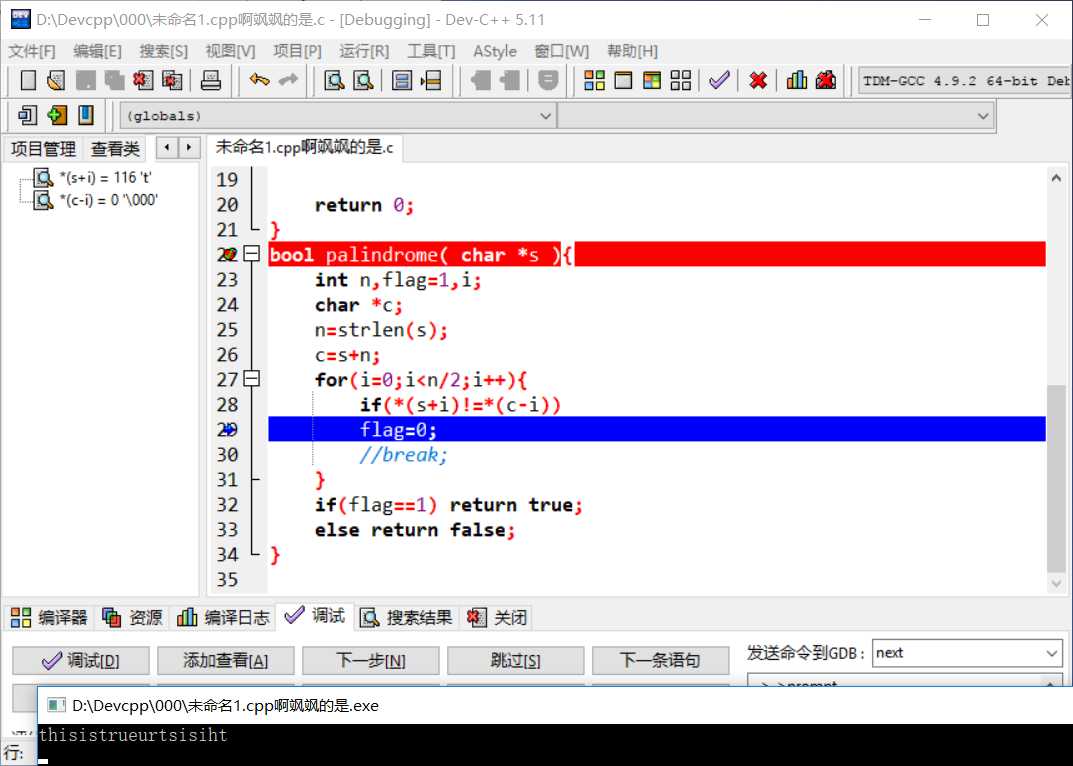Collapse the for loop fold at line 27
The height and width of the screenshot is (766, 1073).
pyautogui.click(x=252, y=379)
